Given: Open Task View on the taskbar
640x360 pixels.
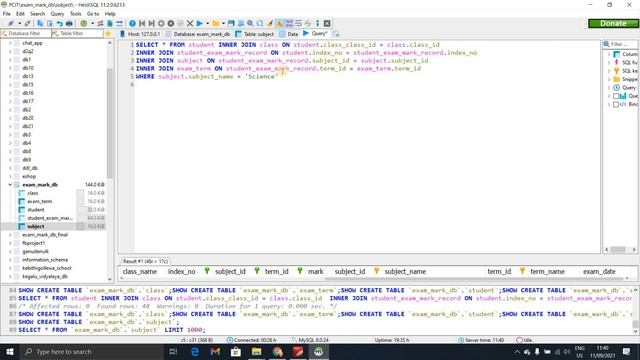Looking at the screenshot, I should (173, 351).
